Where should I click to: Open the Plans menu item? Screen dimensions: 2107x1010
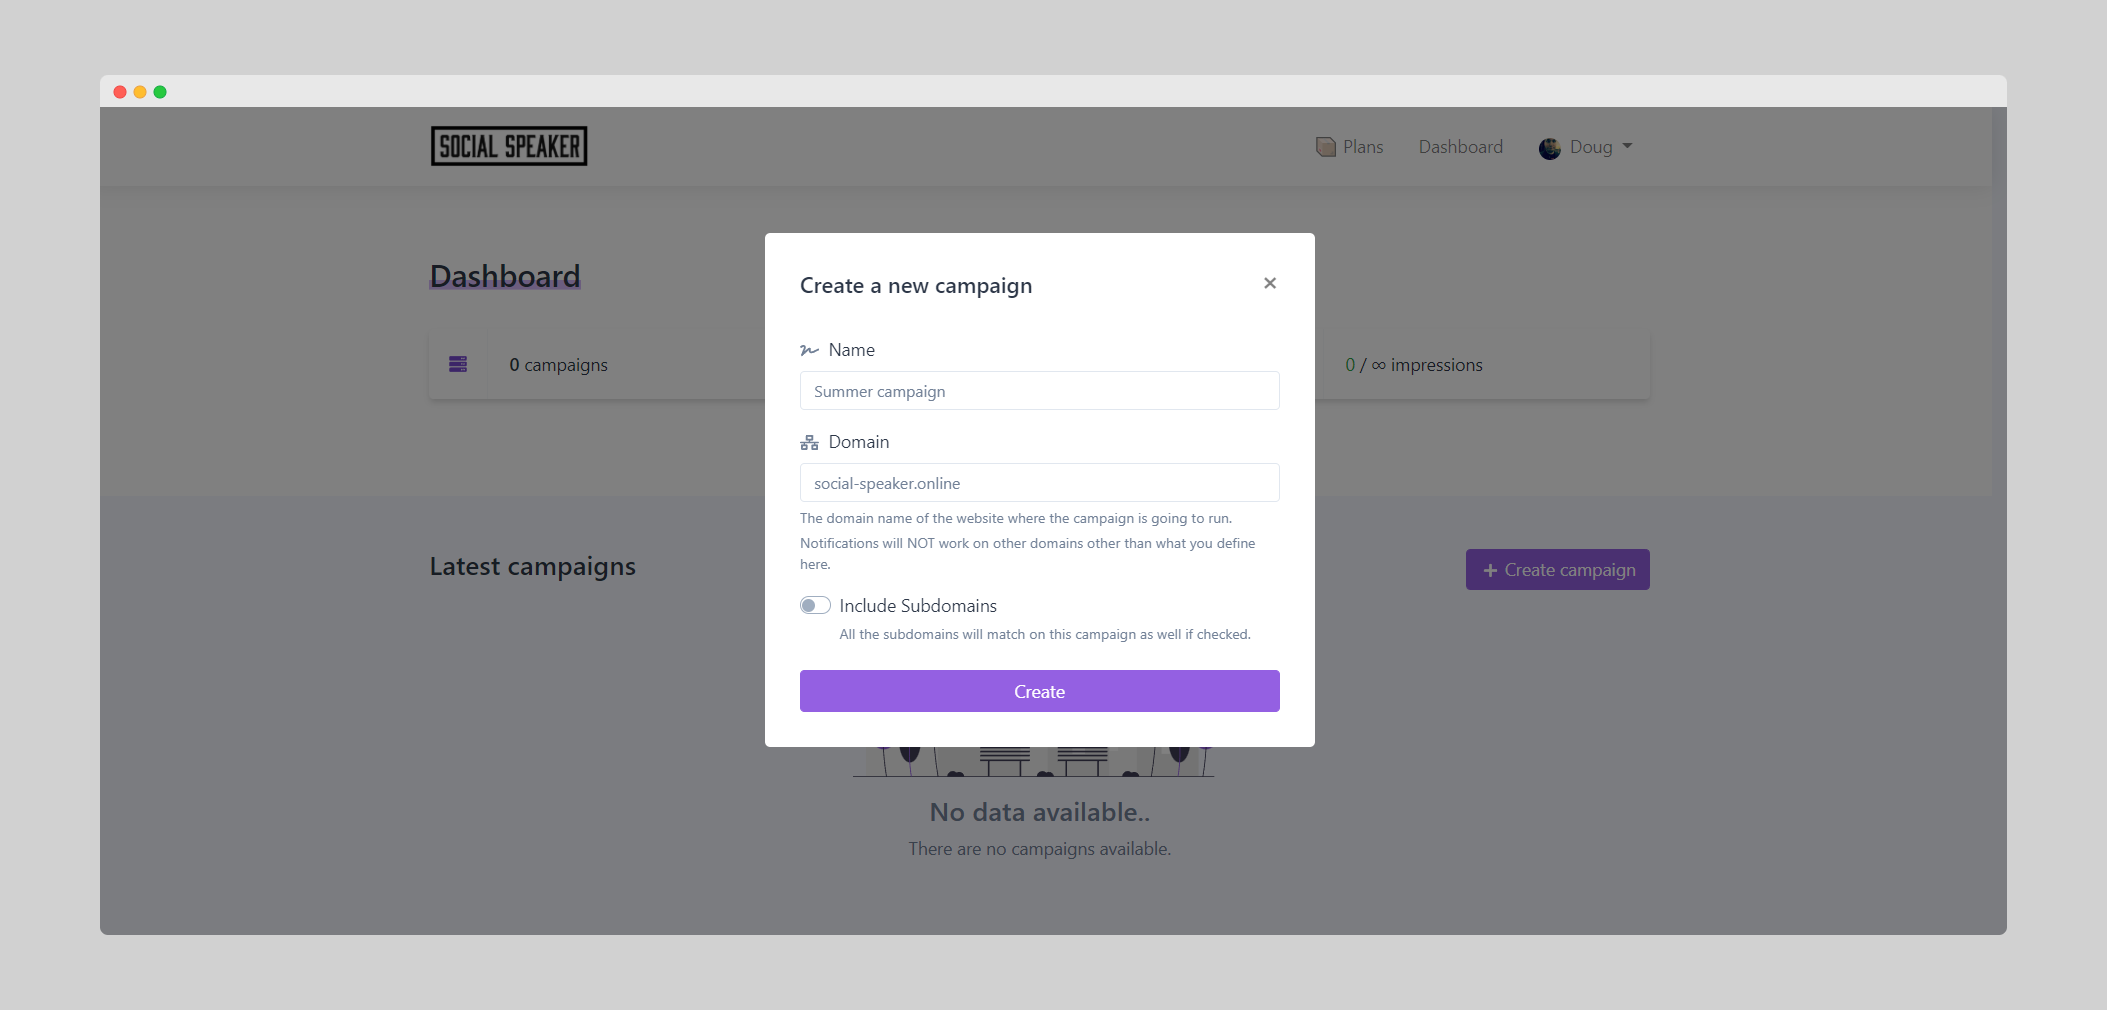coord(1349,147)
